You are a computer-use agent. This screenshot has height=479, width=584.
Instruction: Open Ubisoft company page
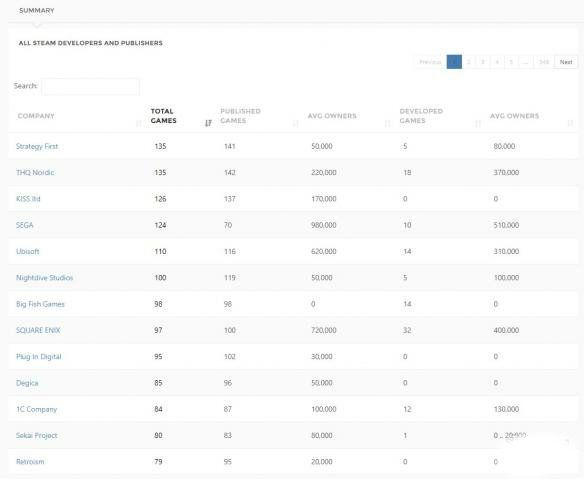pyautogui.click(x=28, y=251)
